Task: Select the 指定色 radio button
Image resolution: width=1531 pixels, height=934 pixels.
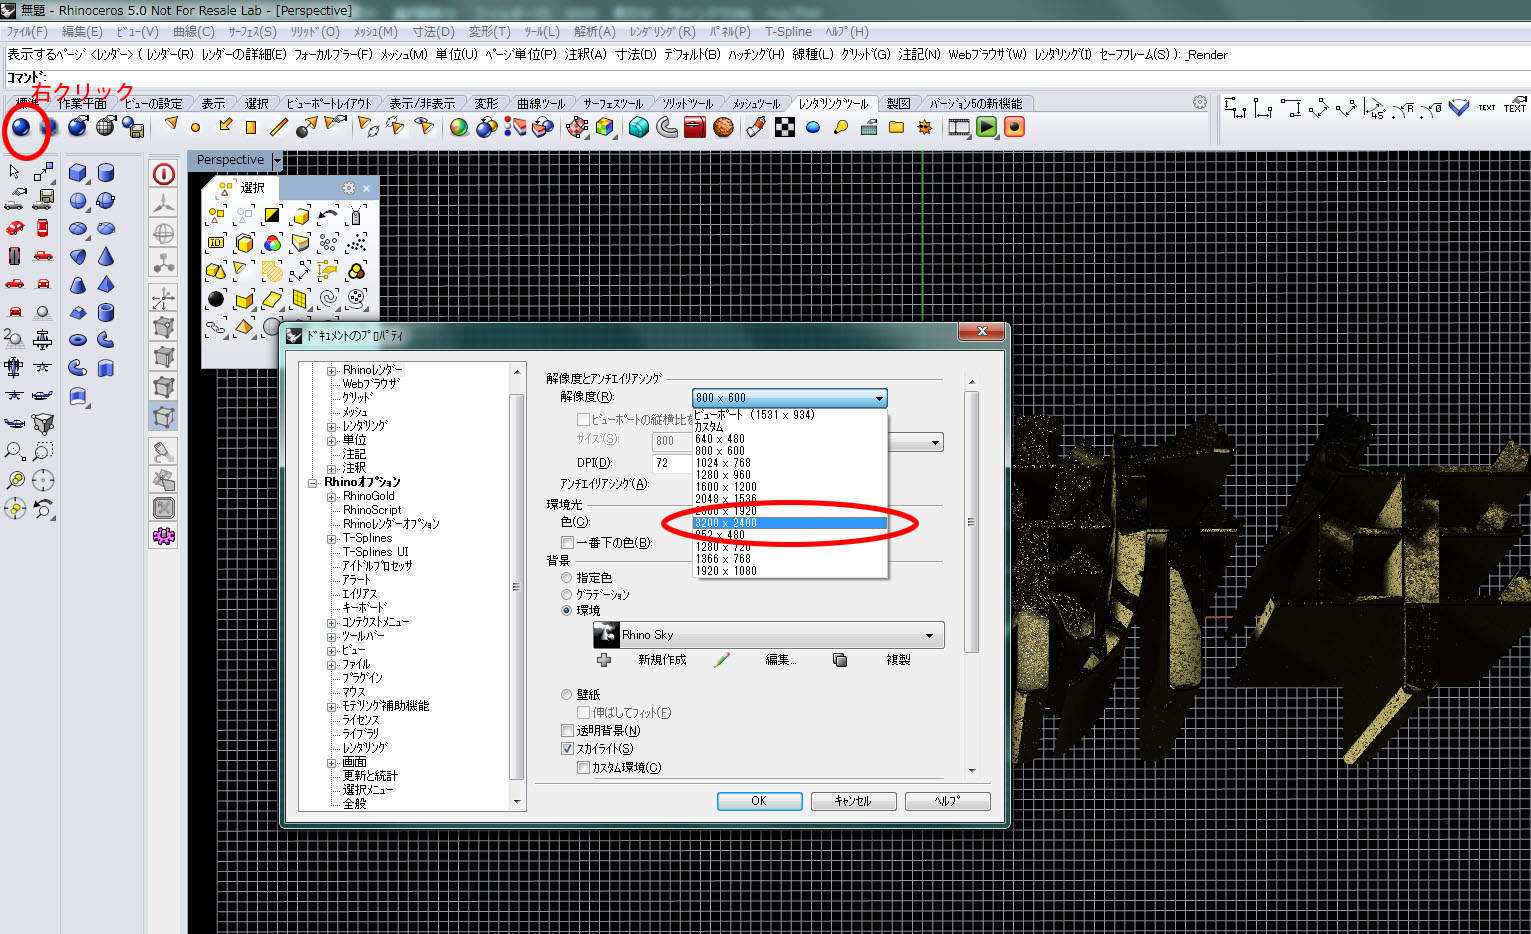Action: [566, 578]
